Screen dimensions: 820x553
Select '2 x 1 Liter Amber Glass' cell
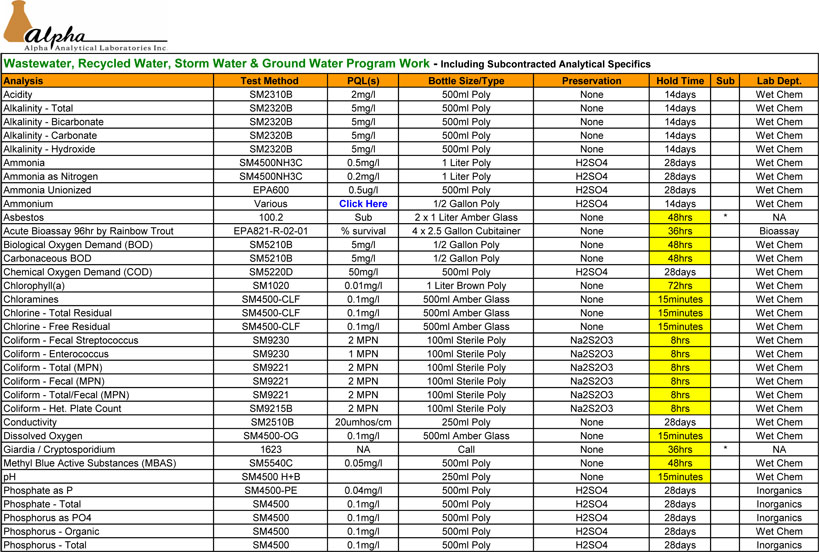(466, 218)
